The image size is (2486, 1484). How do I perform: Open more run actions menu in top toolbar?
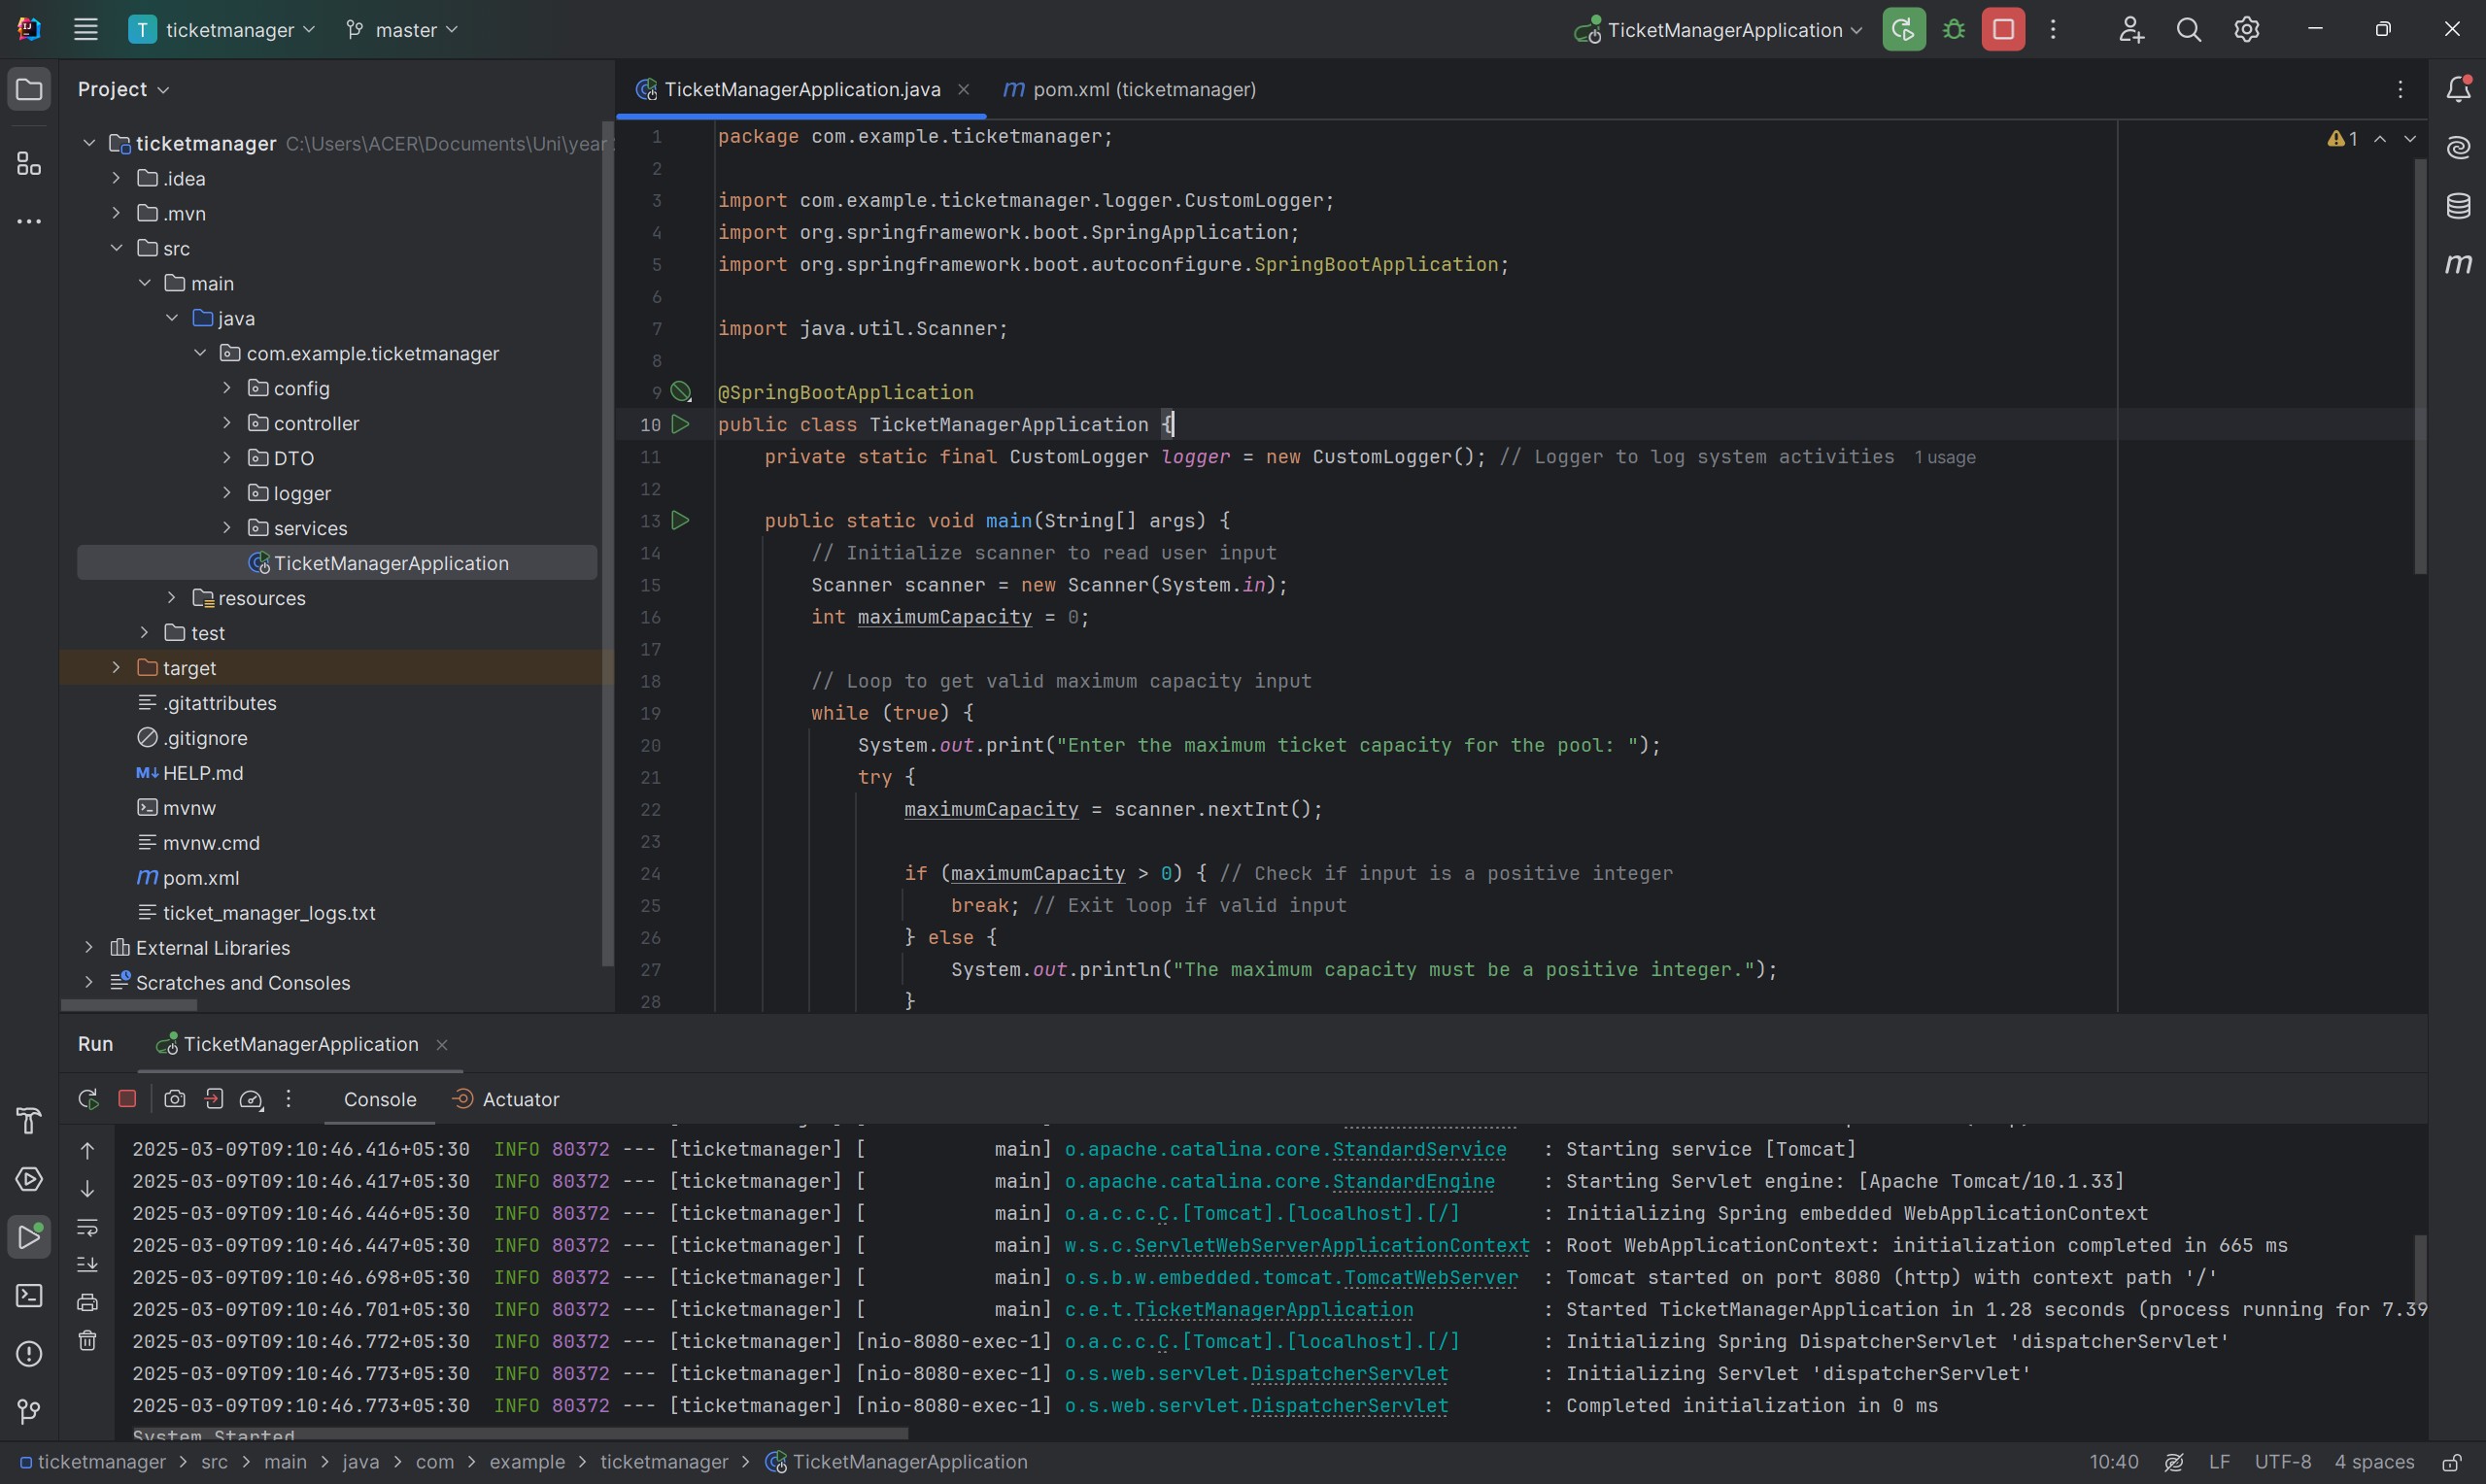[2053, 30]
